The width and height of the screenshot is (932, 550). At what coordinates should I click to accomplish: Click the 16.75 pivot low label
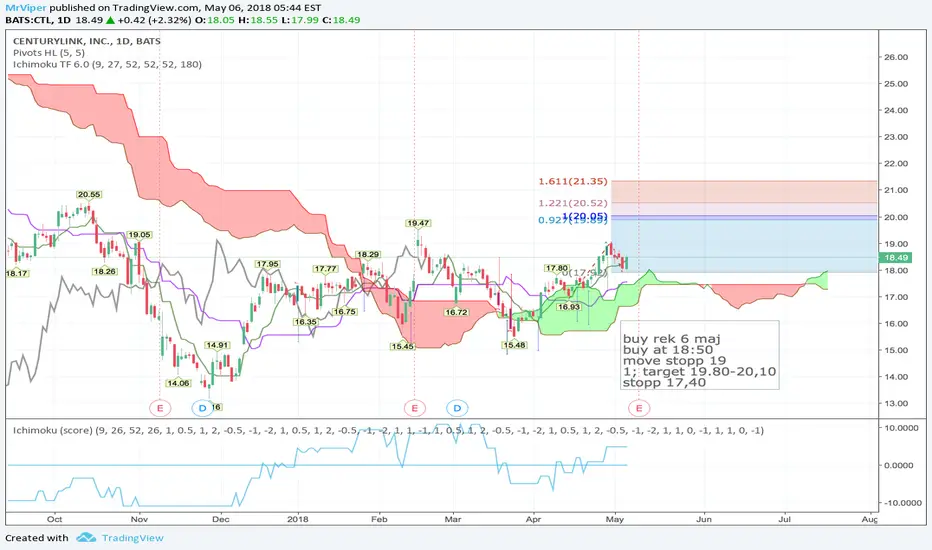(x=345, y=312)
